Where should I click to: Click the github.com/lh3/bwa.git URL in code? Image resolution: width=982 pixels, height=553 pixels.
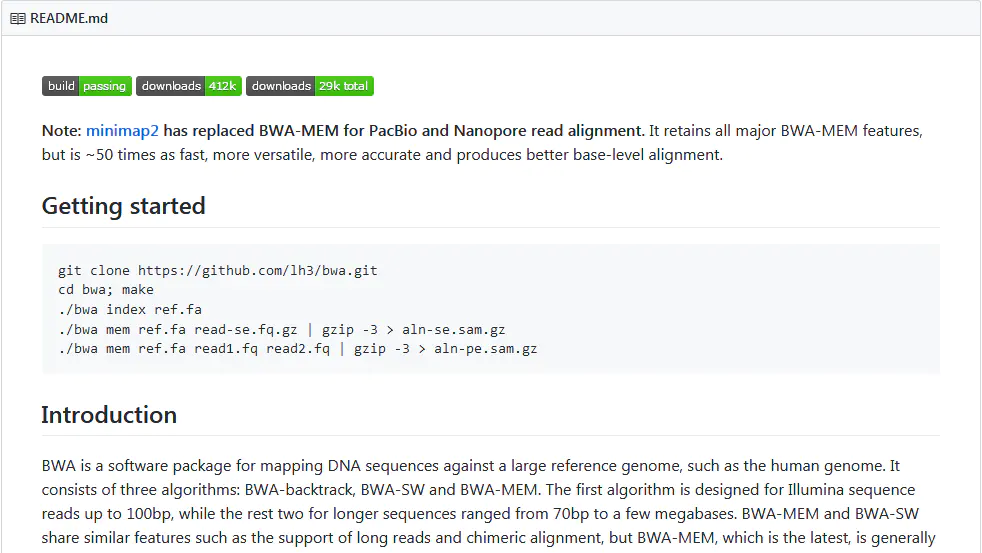click(x=257, y=271)
